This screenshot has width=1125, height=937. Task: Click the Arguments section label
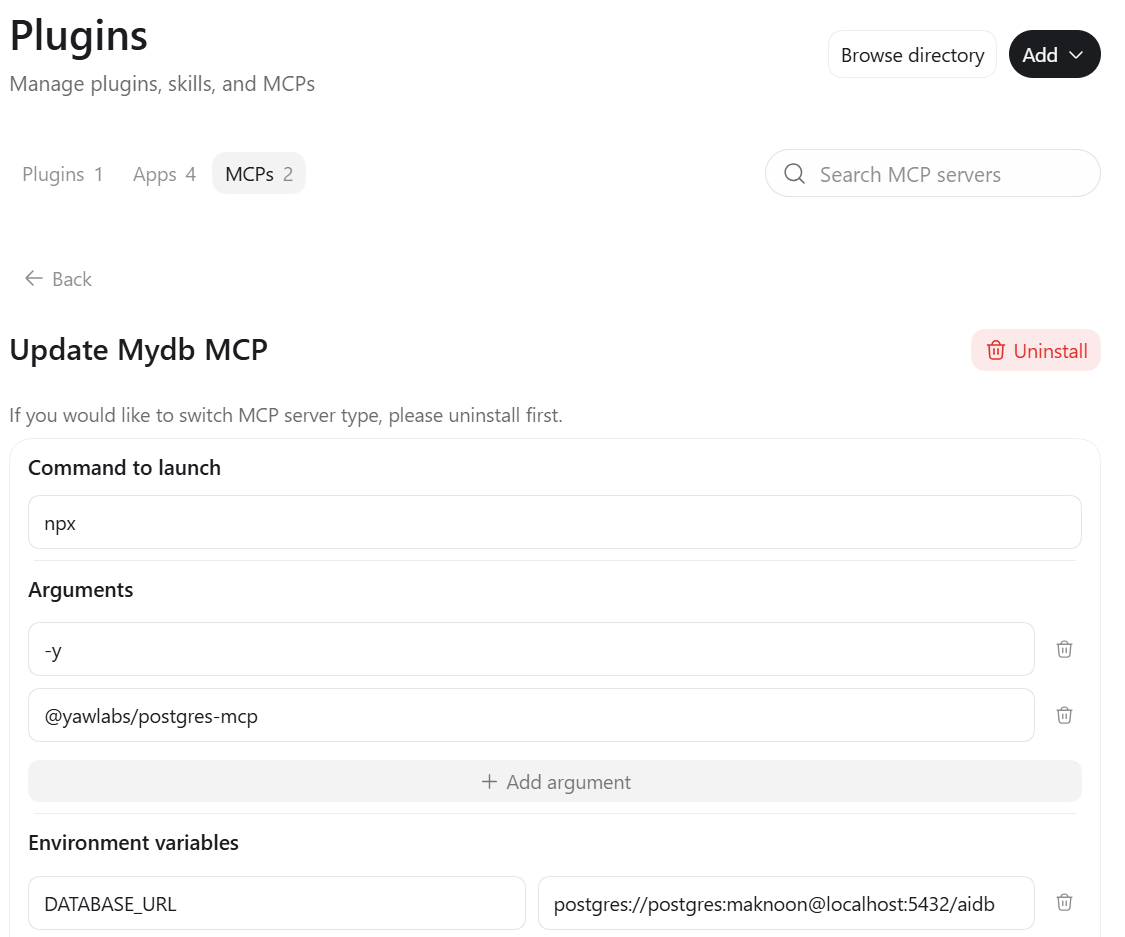coord(80,590)
